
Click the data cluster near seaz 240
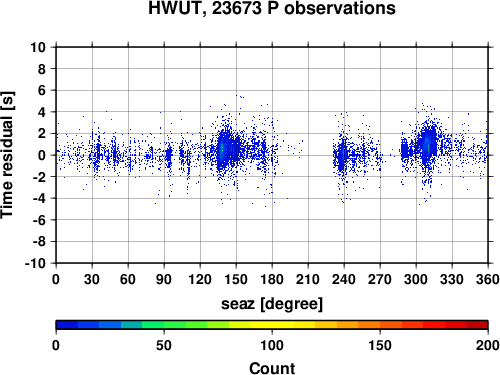click(342, 155)
